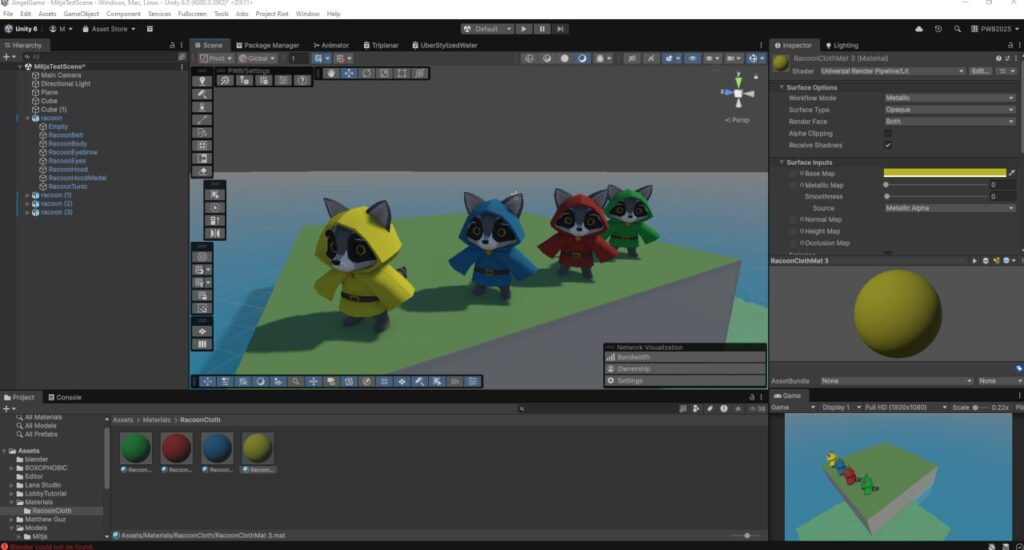Open the Surface Type dropdown

[x=949, y=110]
